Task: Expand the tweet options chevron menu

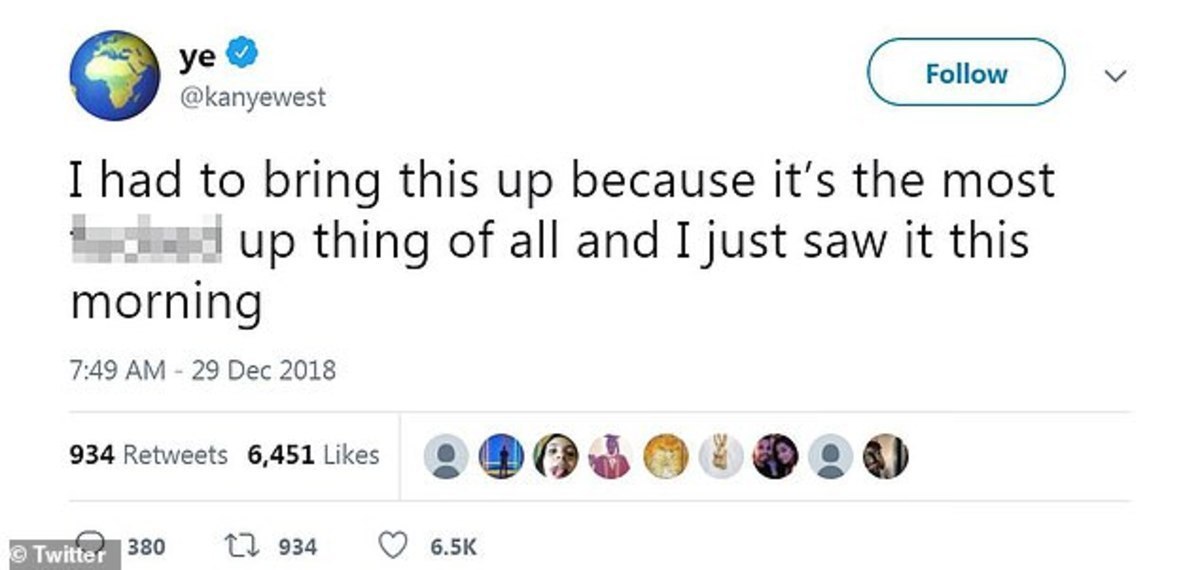Action: (x=1116, y=76)
